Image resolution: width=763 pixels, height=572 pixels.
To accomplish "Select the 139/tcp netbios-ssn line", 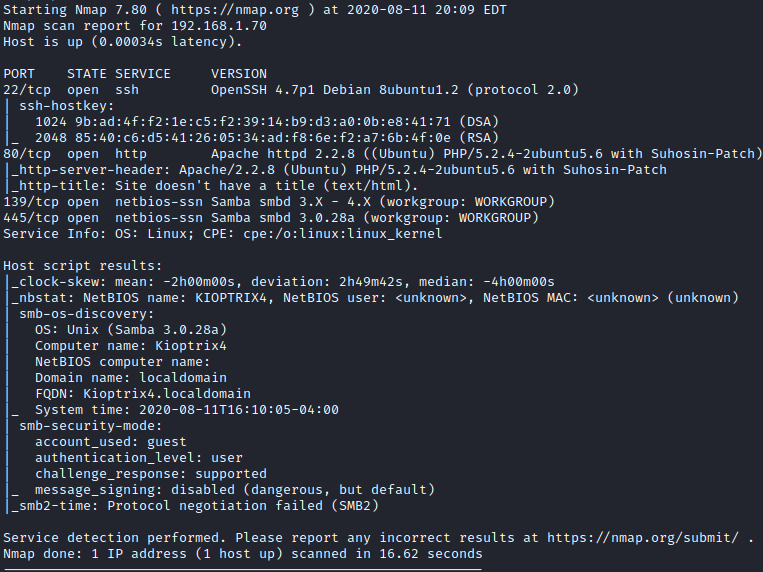I will 279,202.
